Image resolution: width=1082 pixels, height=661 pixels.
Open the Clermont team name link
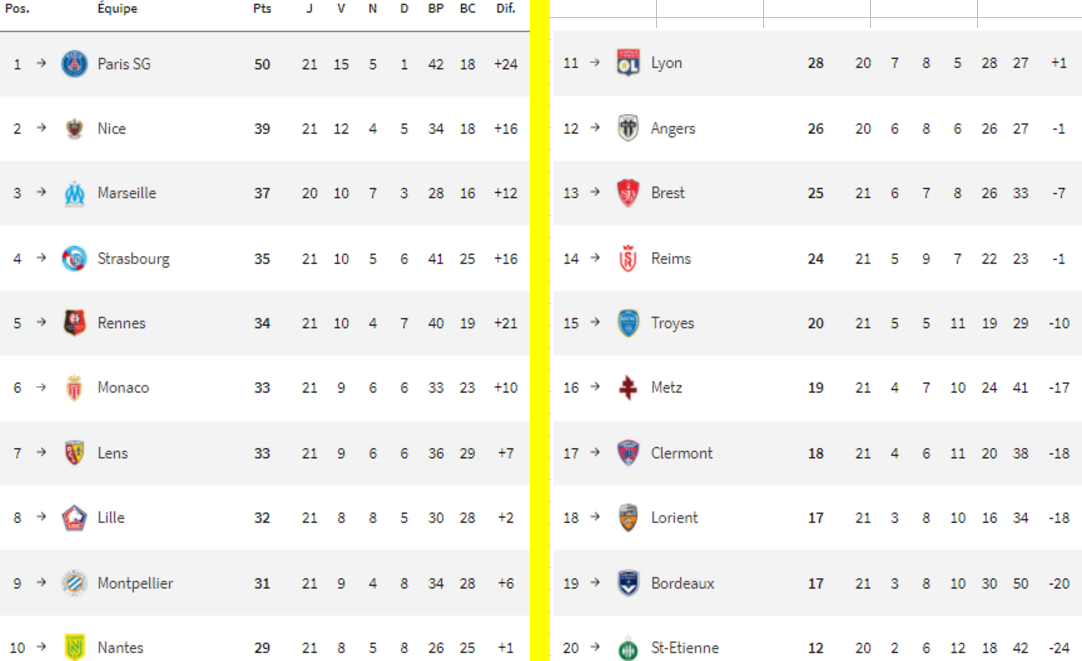pos(682,453)
